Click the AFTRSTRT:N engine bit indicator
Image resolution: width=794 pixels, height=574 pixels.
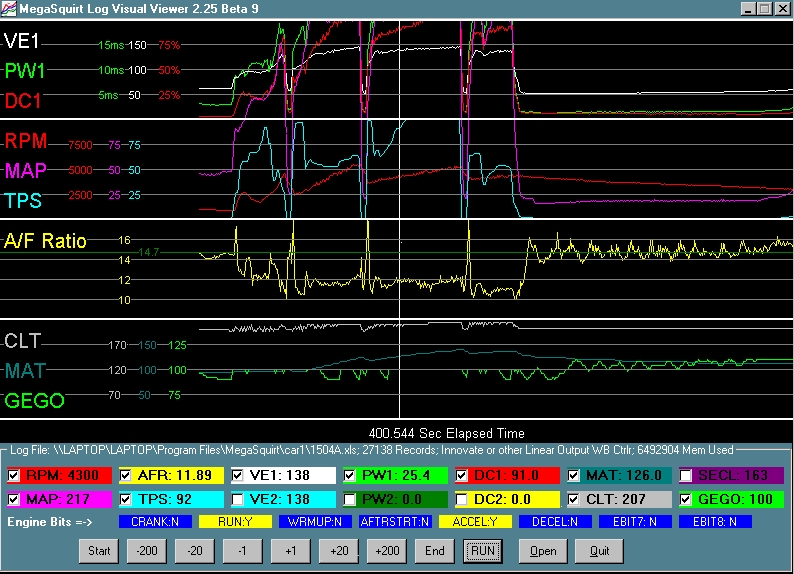tap(395, 522)
